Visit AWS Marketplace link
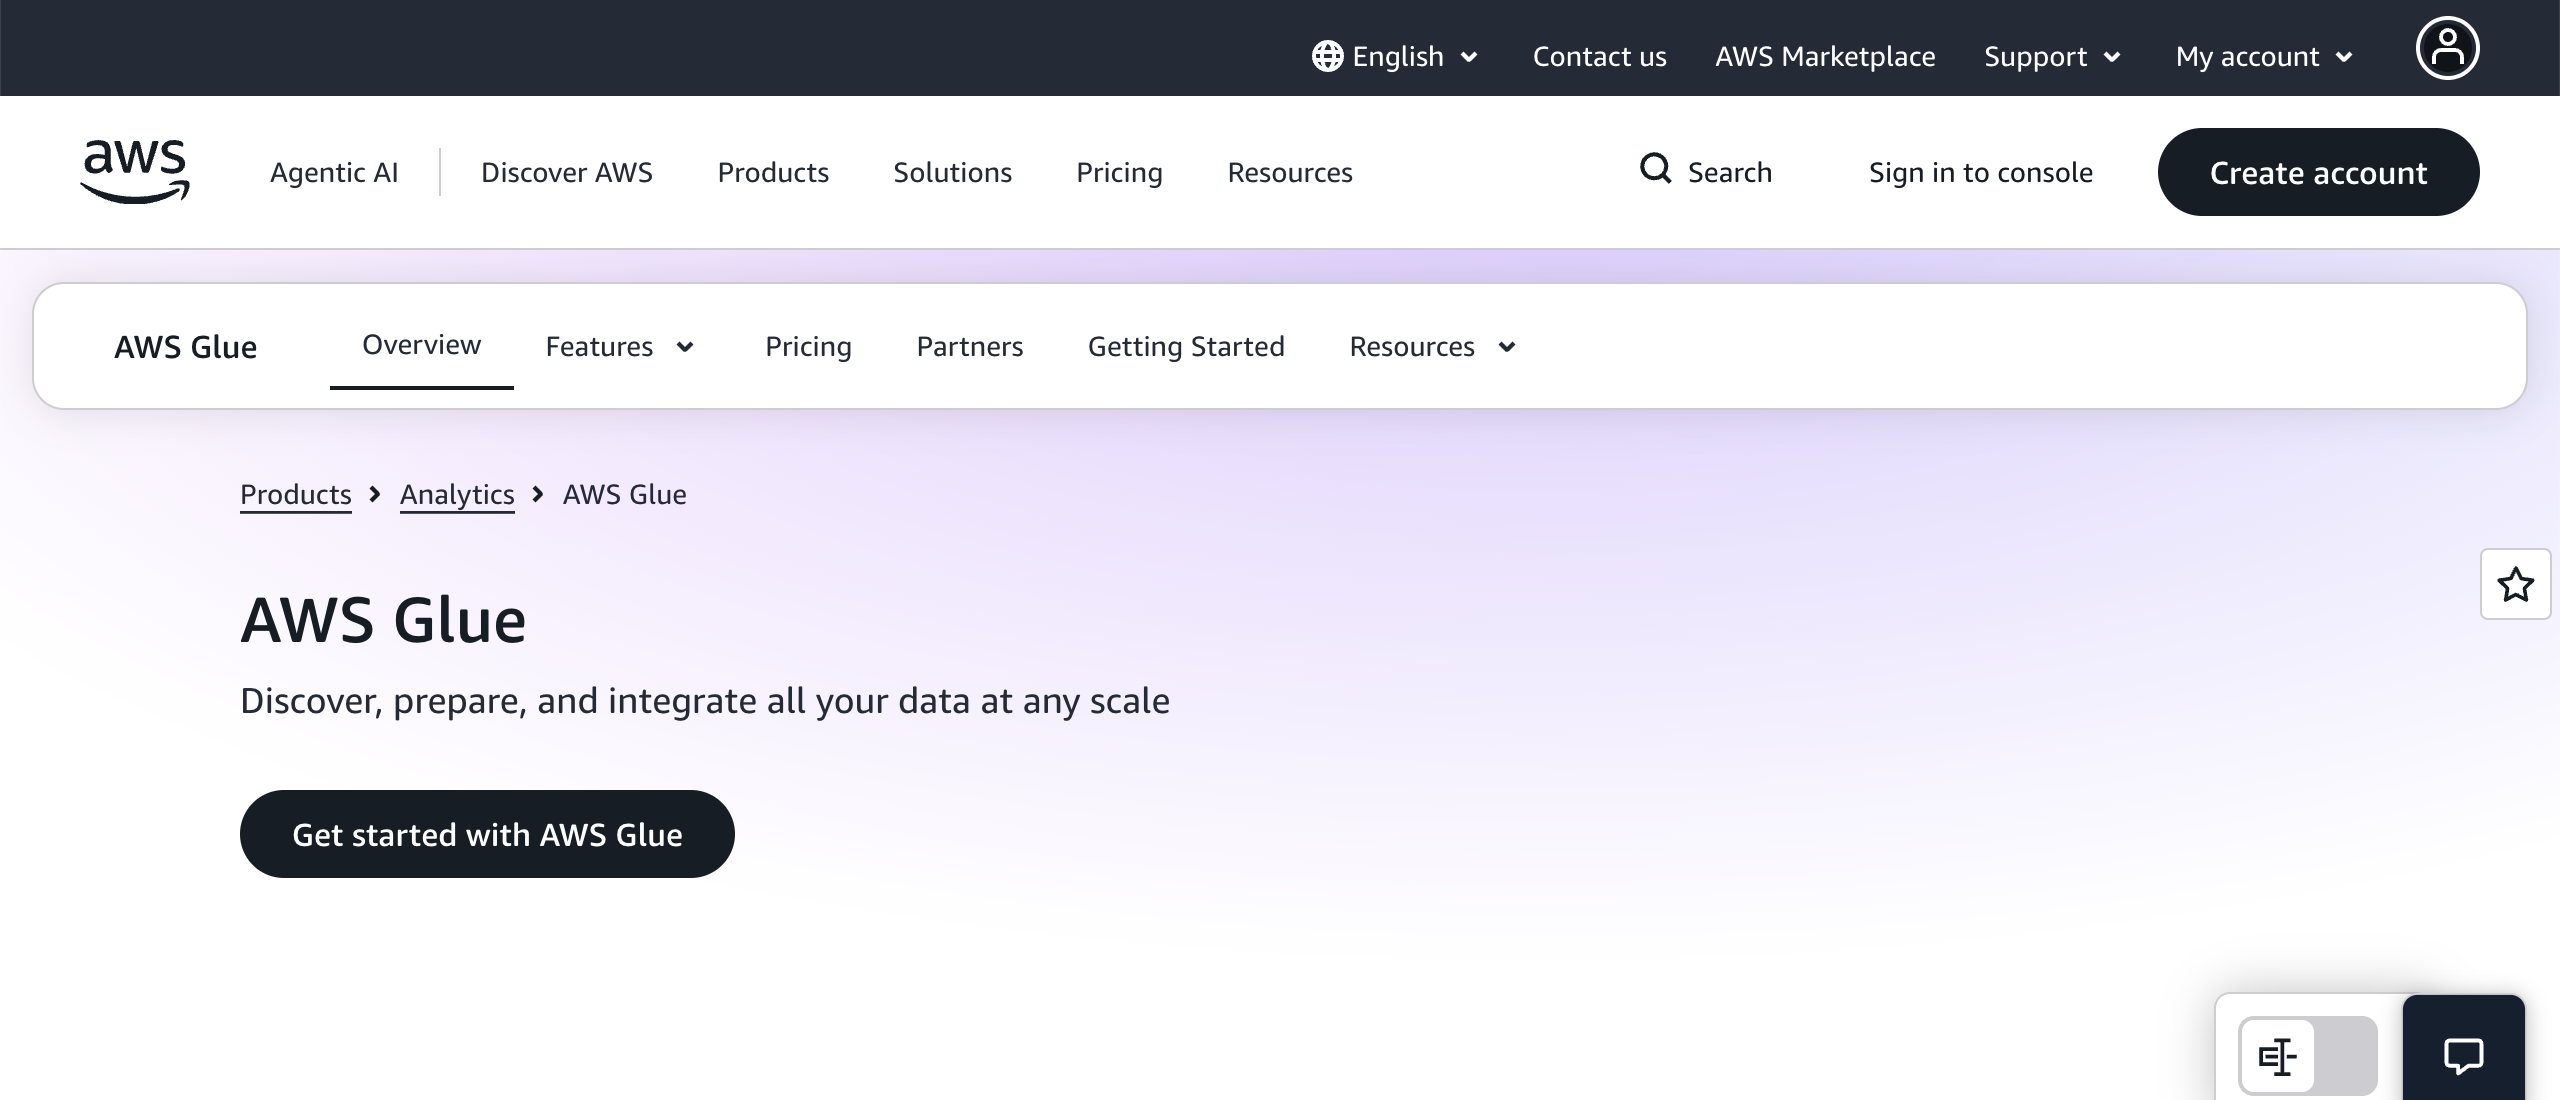Image resolution: width=2560 pixels, height=1100 pixels. pos(1825,56)
